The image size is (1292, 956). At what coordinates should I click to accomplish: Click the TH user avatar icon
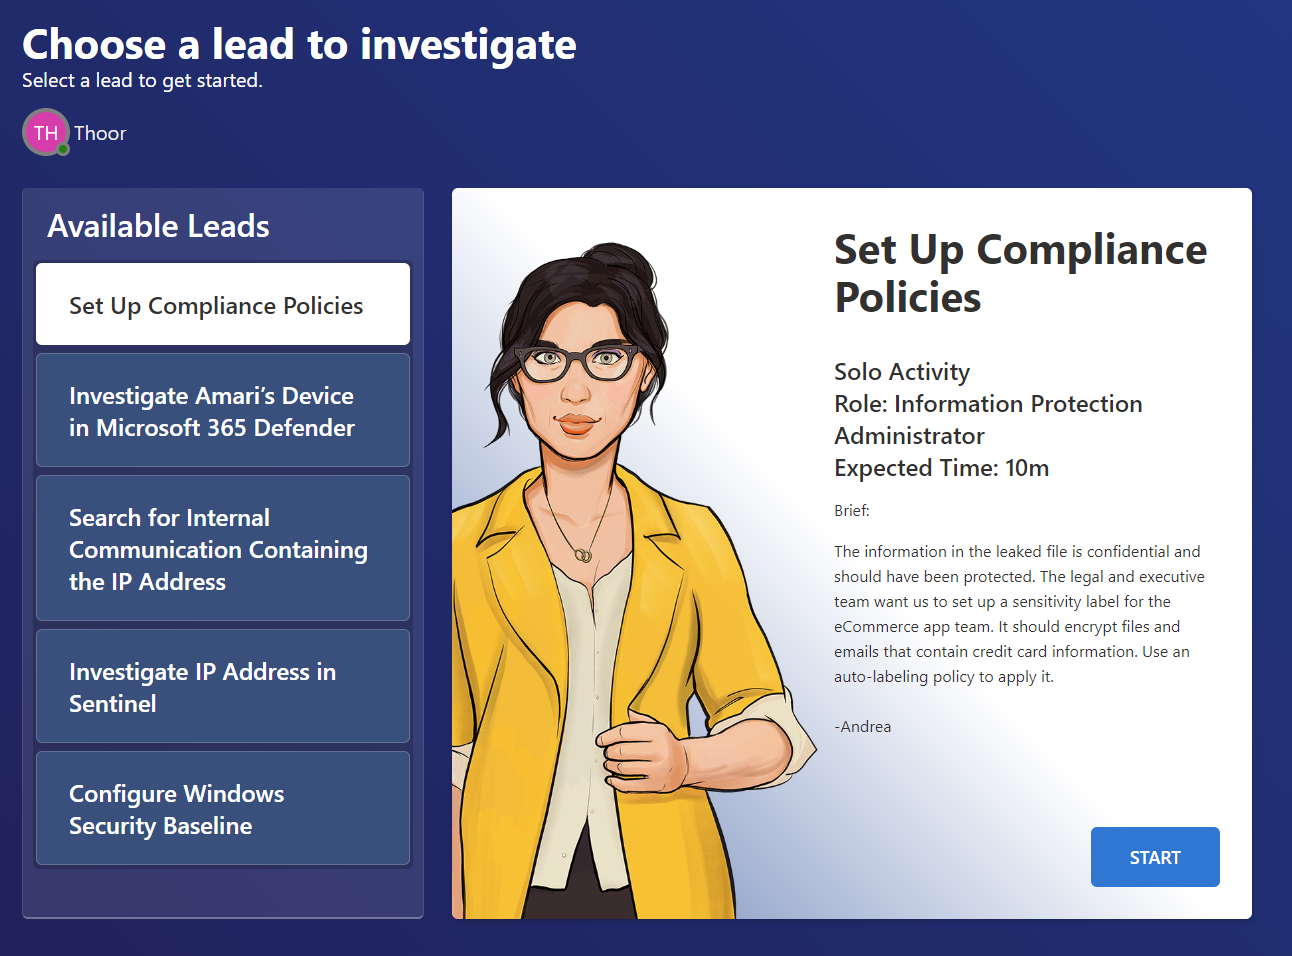[x=46, y=132]
